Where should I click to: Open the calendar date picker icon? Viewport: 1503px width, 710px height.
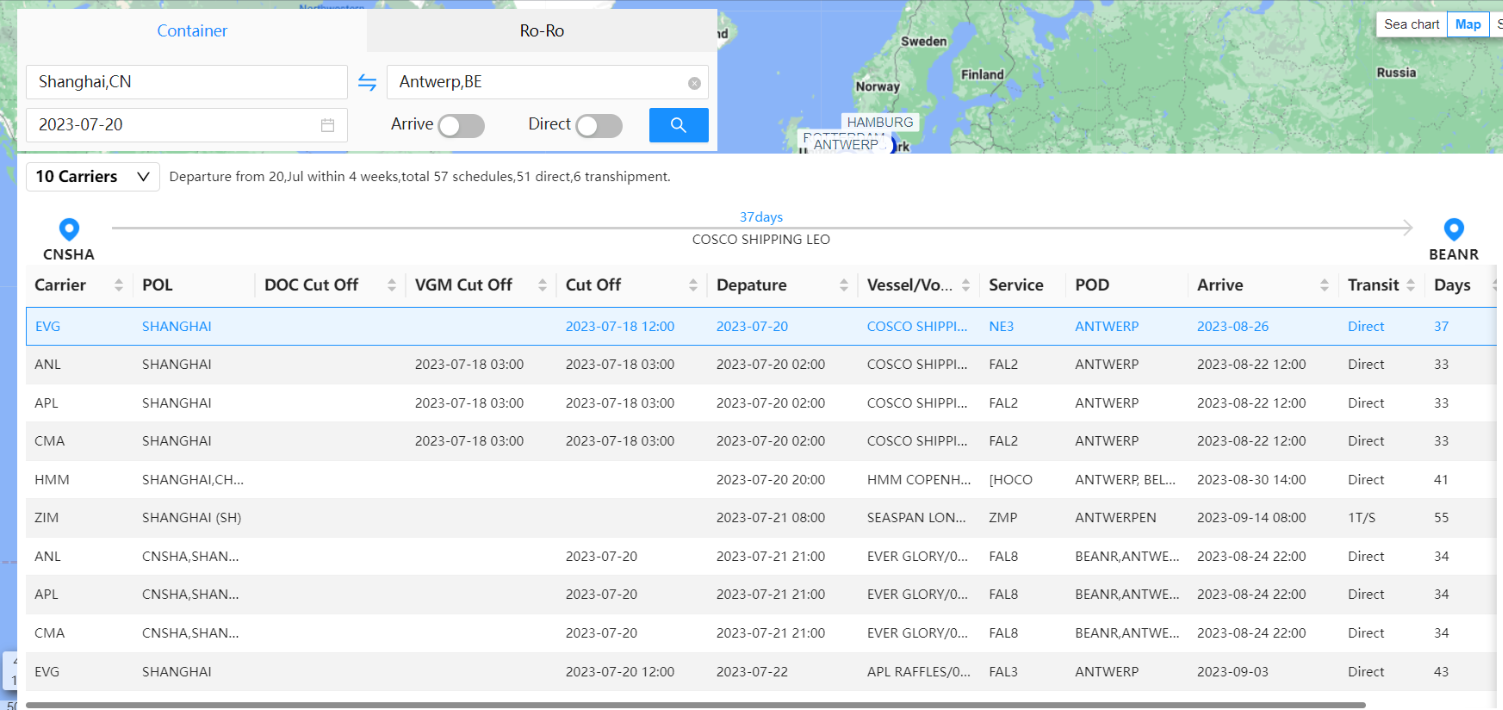[x=327, y=125]
